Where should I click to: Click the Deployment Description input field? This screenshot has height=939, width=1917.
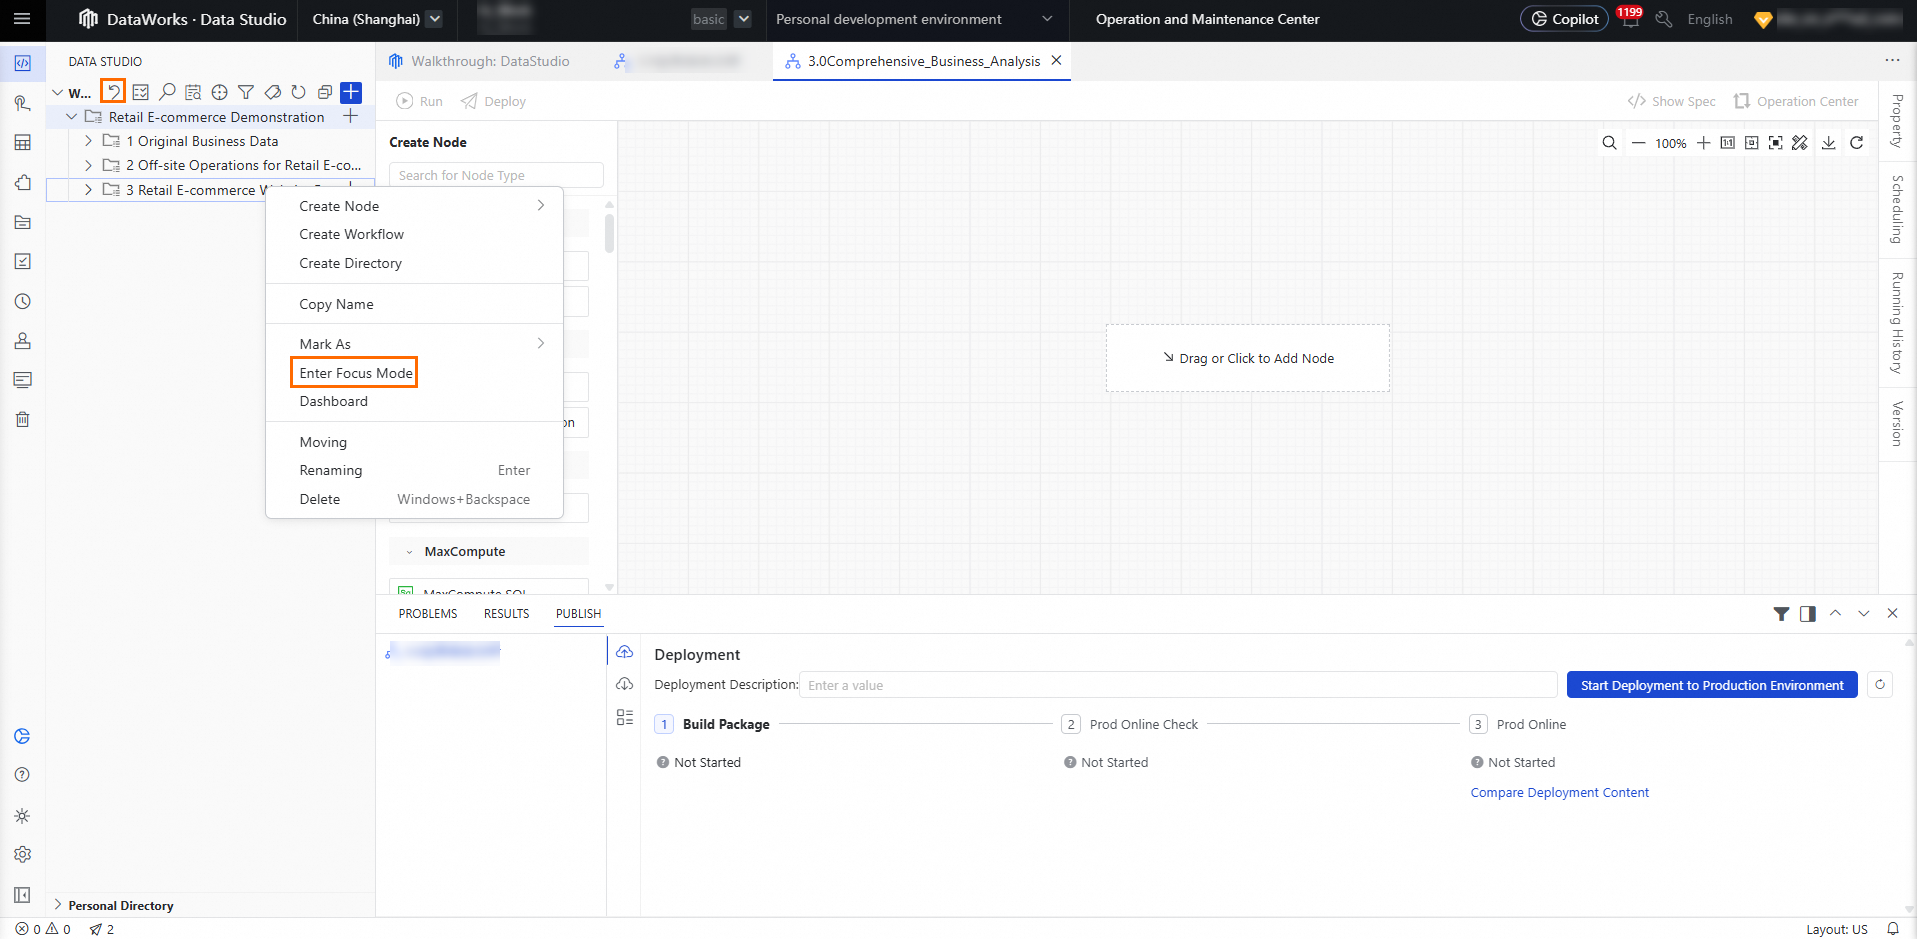(1178, 685)
